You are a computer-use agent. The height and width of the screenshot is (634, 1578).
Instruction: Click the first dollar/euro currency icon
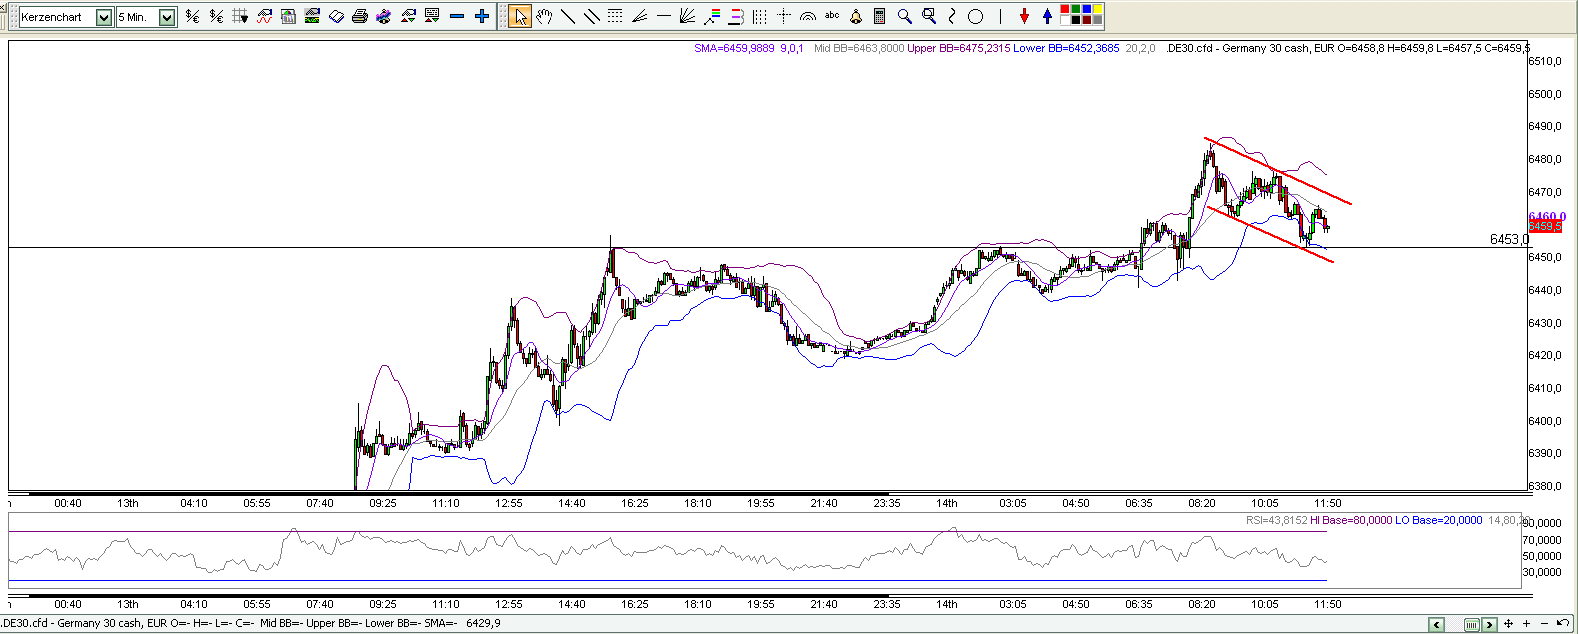click(x=192, y=16)
